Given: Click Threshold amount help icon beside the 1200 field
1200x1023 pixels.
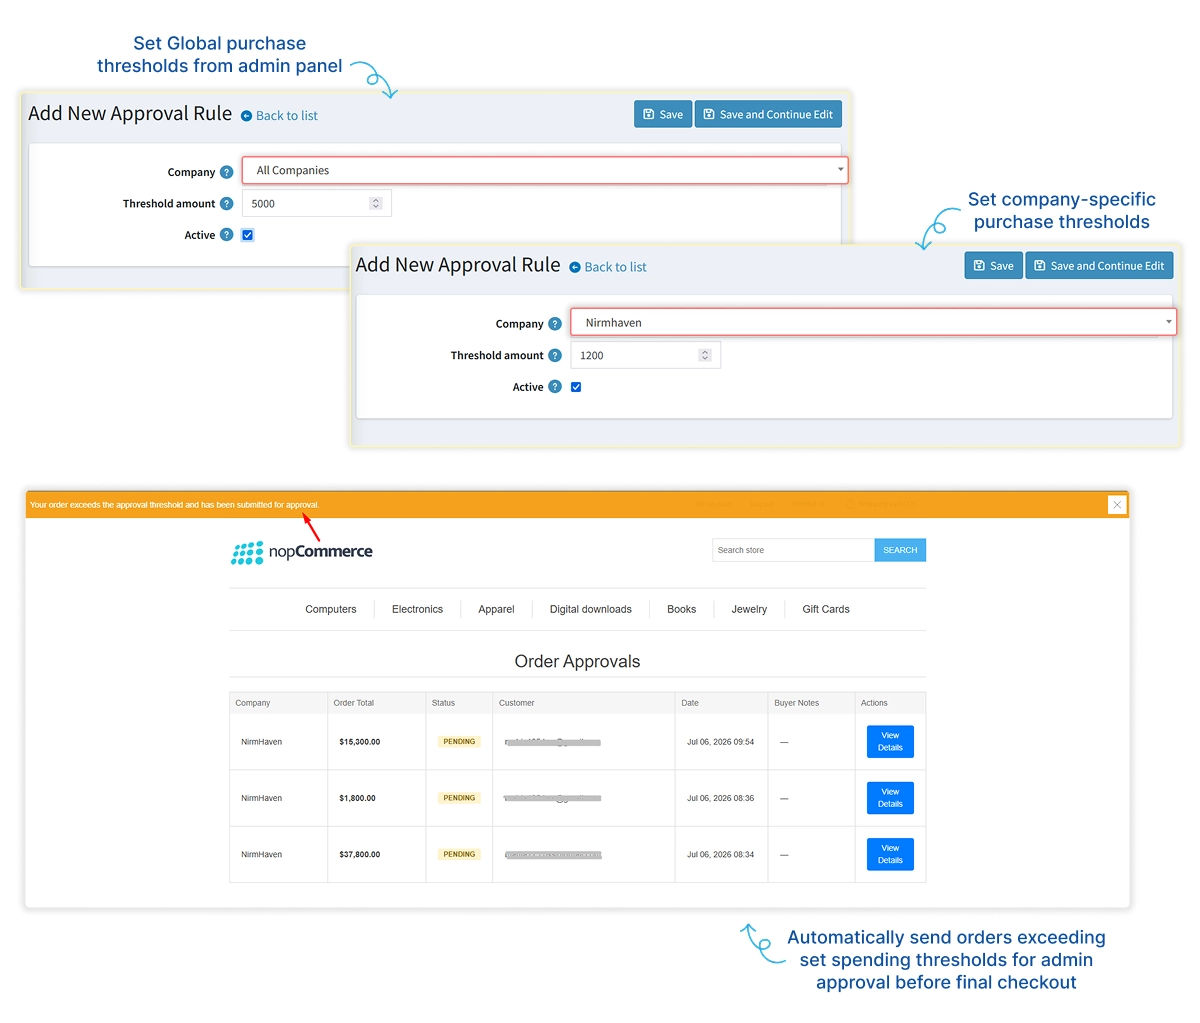Looking at the screenshot, I should (555, 355).
